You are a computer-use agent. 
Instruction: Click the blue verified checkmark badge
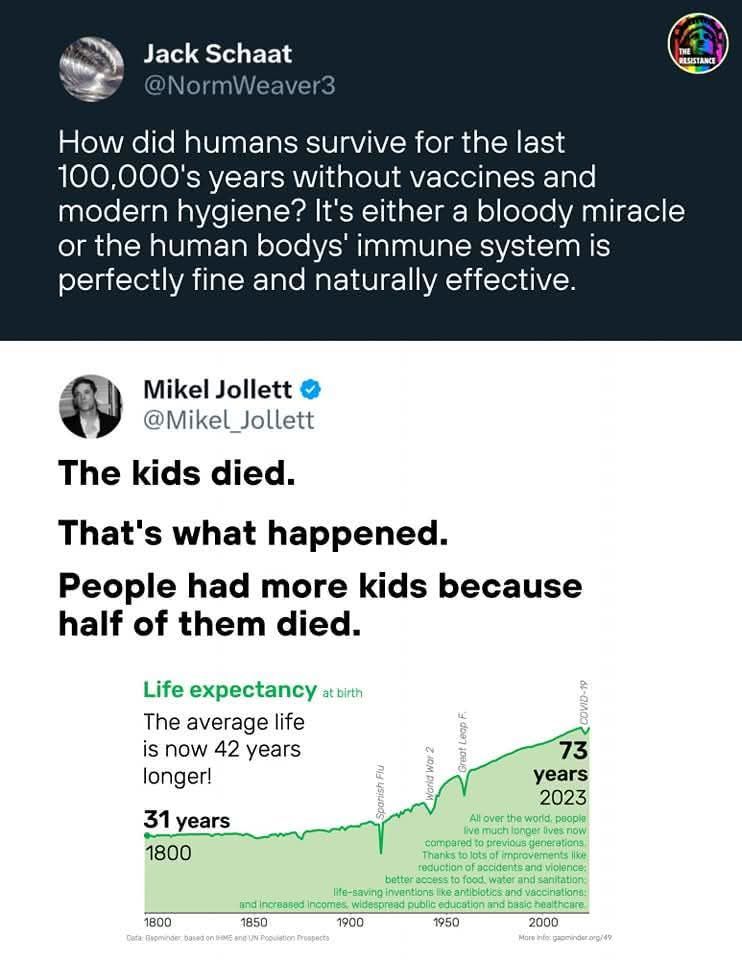pyautogui.click(x=312, y=388)
